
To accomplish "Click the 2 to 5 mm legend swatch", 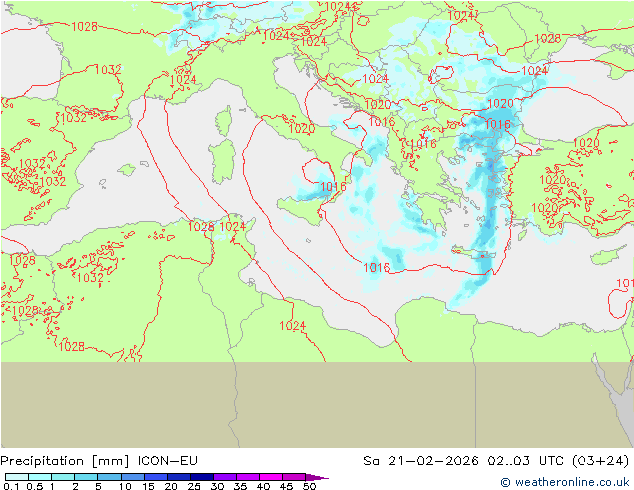I will point(86,477).
